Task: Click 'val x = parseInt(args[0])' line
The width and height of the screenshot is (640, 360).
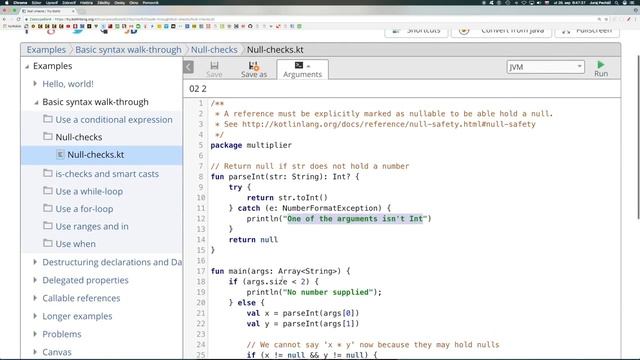Action: coord(303,313)
